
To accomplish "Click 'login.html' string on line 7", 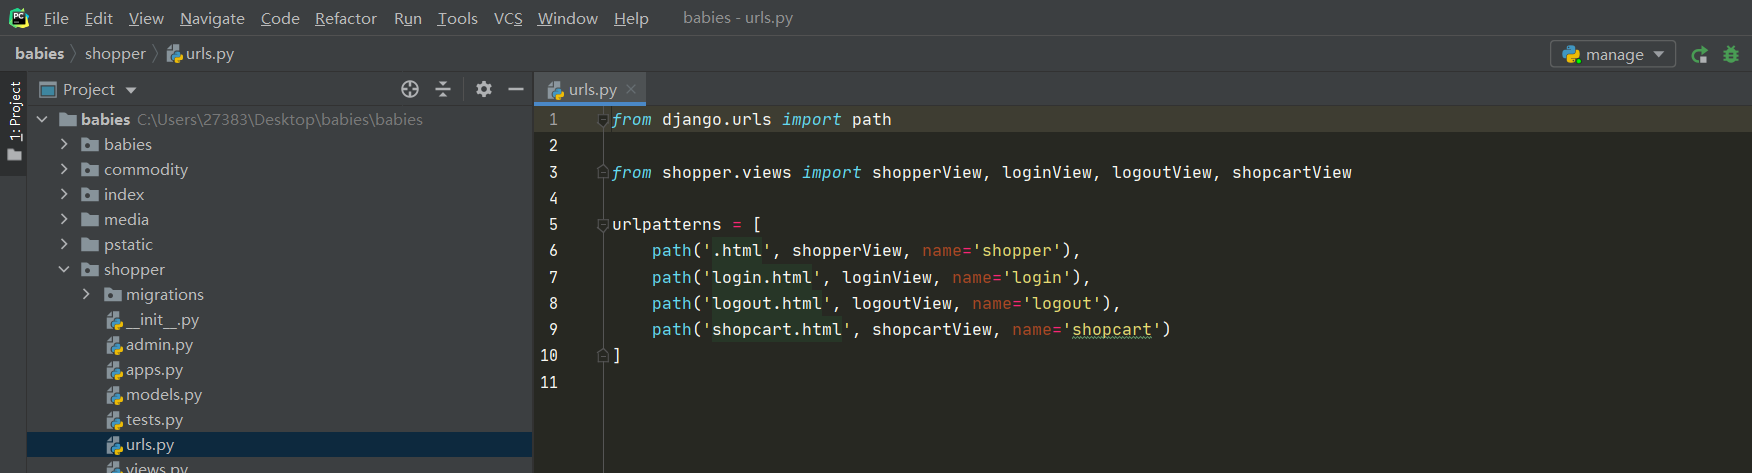I will tap(761, 277).
